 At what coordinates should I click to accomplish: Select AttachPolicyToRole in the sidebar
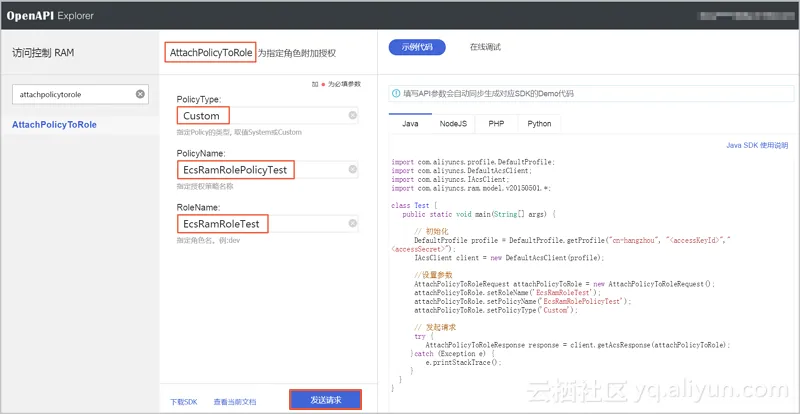click(54, 125)
